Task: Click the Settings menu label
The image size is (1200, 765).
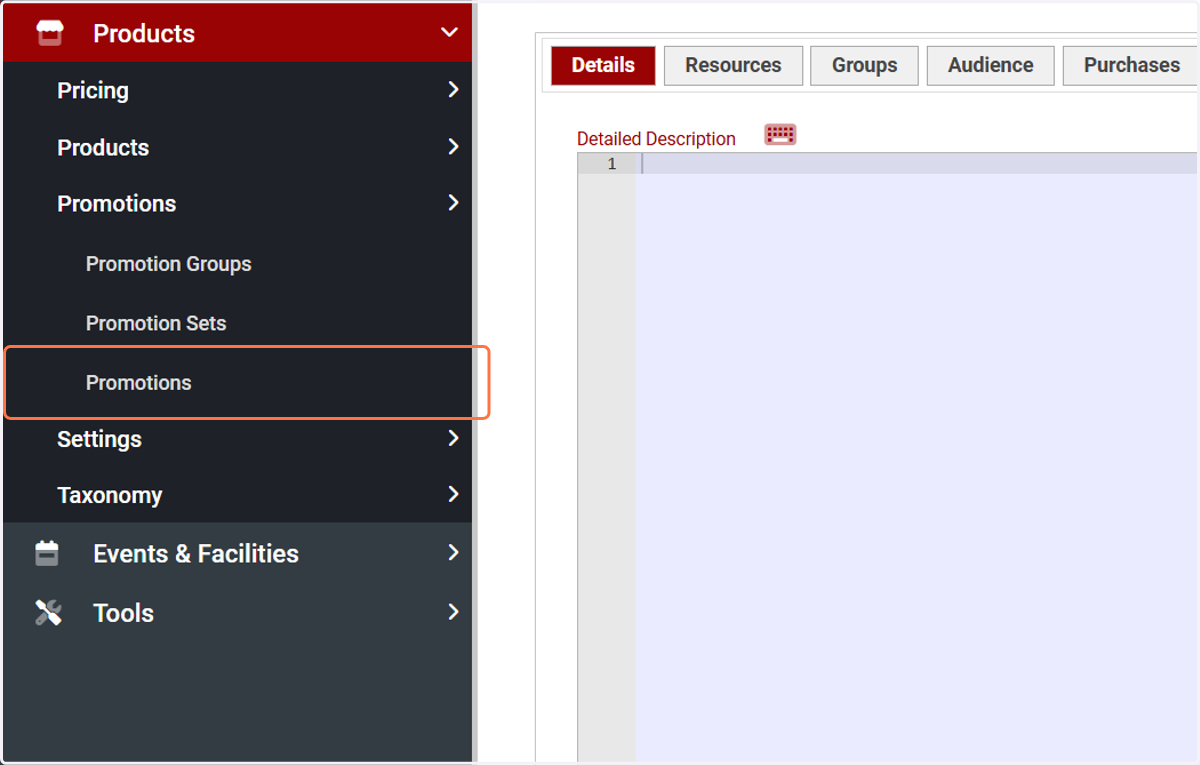Action: (99, 439)
